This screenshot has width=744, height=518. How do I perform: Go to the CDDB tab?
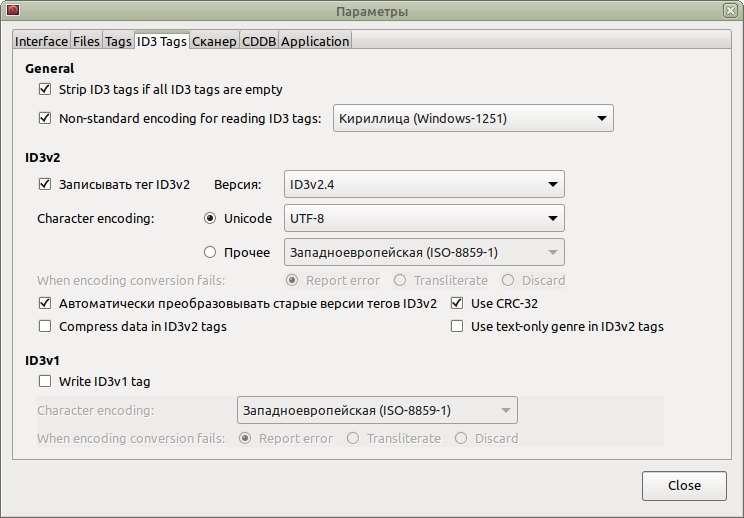[x=259, y=41]
